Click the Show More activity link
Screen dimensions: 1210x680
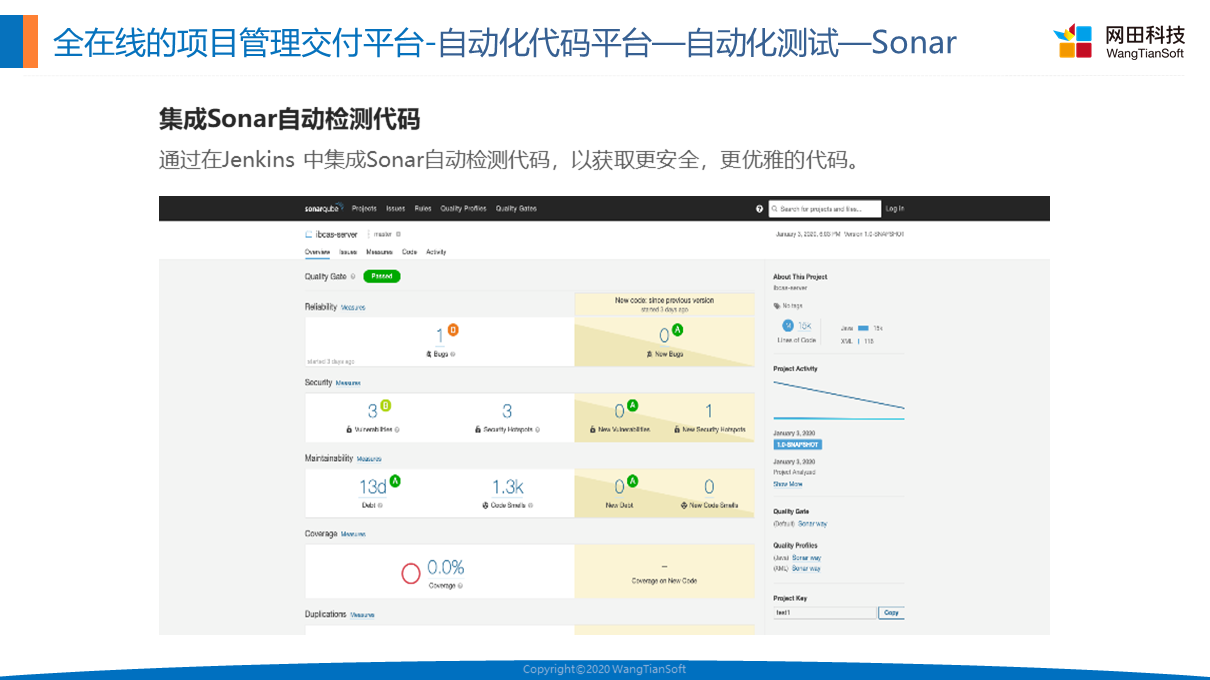point(788,484)
